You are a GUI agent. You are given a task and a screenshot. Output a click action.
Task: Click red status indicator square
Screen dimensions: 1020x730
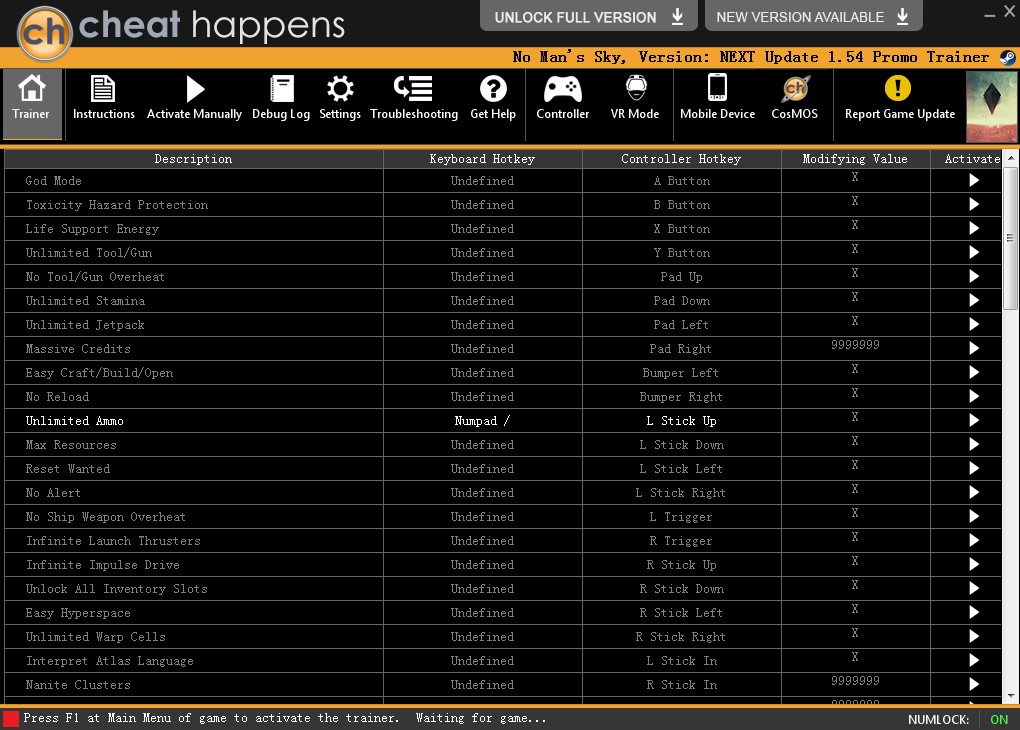point(10,719)
